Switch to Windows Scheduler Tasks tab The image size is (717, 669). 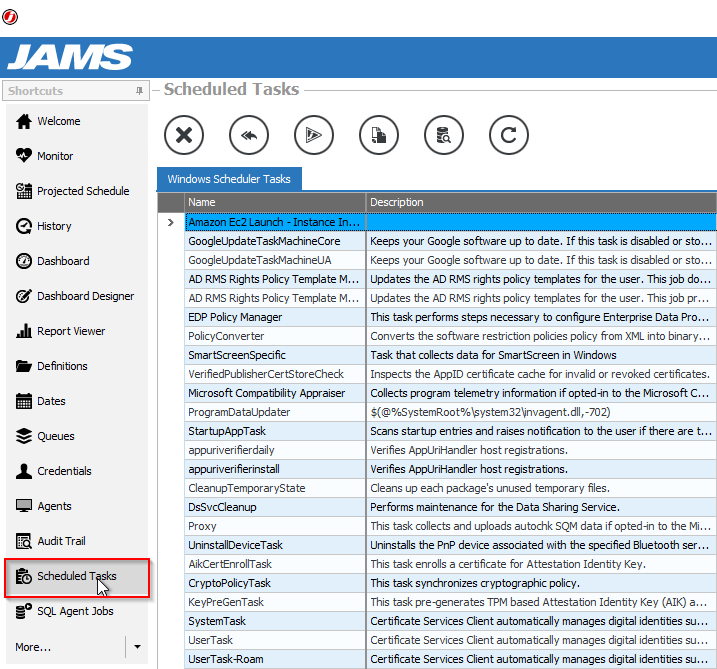(229, 180)
